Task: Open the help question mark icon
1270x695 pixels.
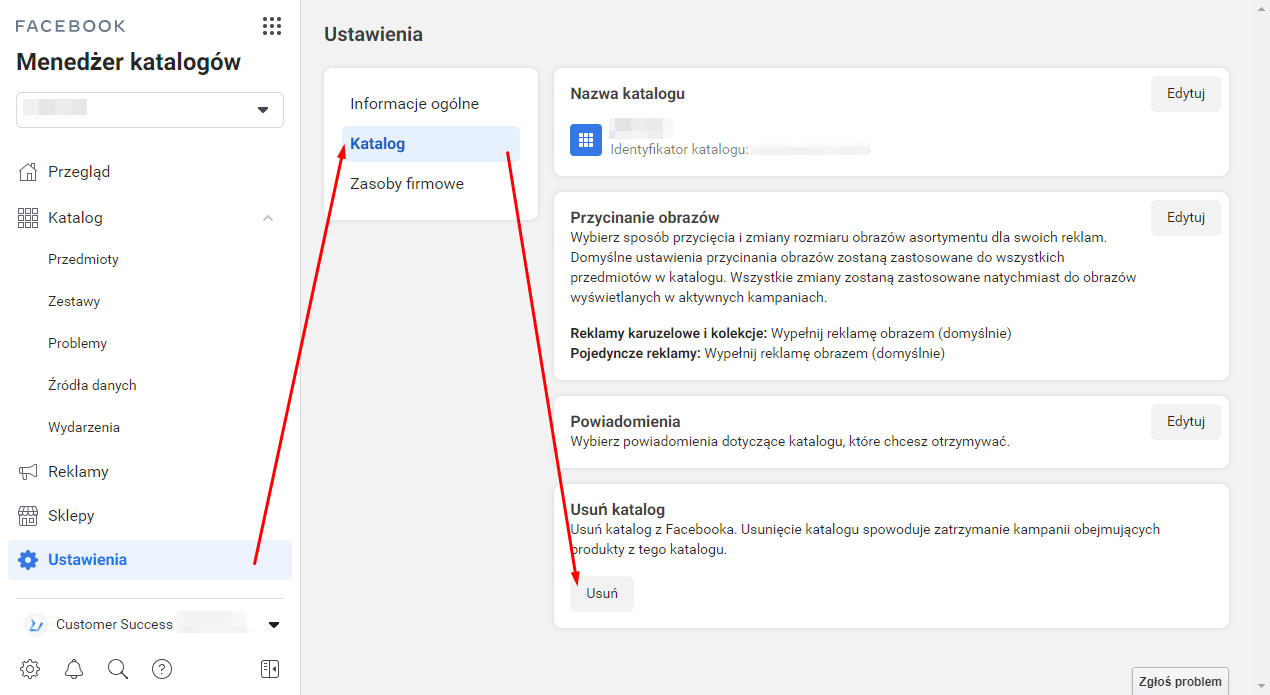Action: point(162,669)
